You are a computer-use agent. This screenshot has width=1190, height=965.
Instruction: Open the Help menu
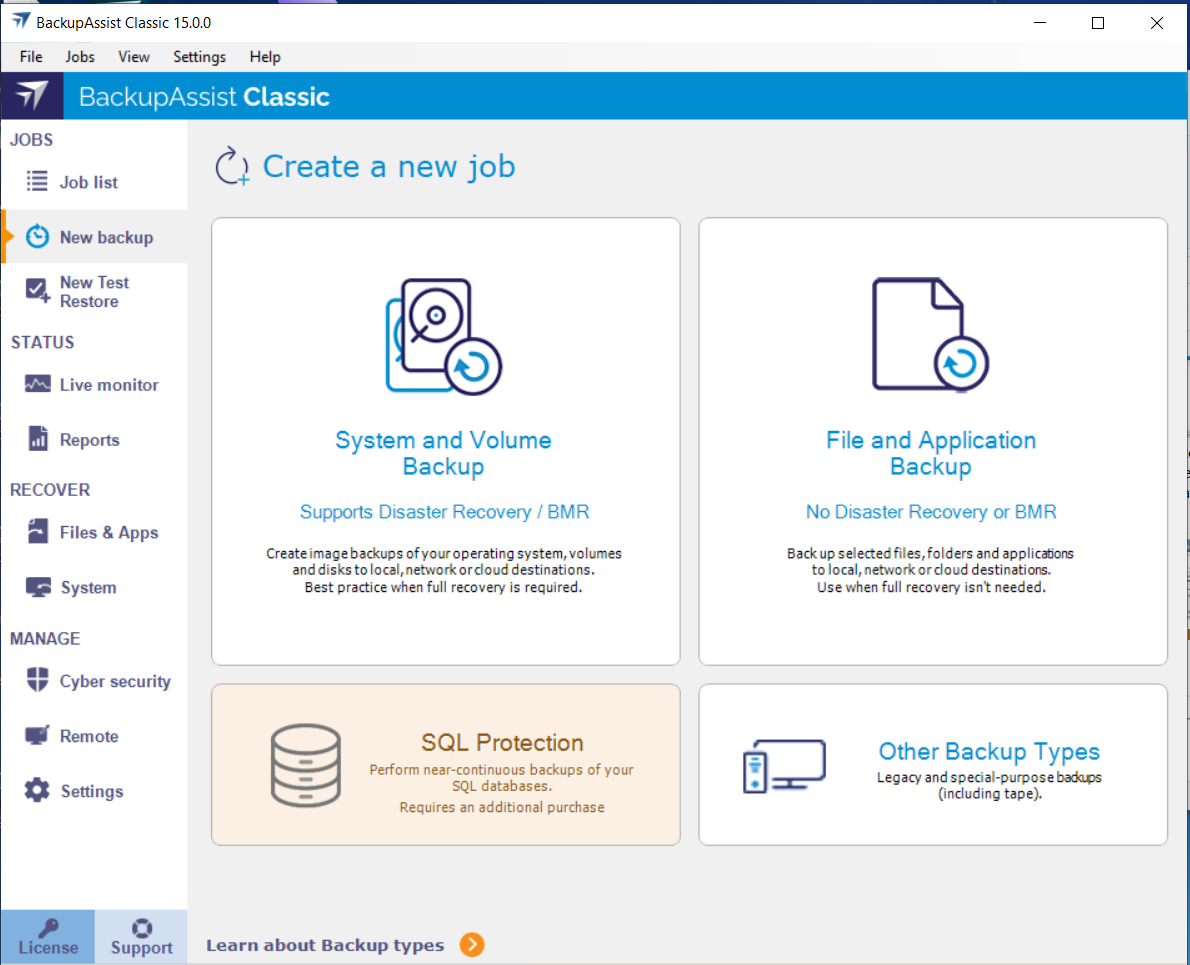265,57
